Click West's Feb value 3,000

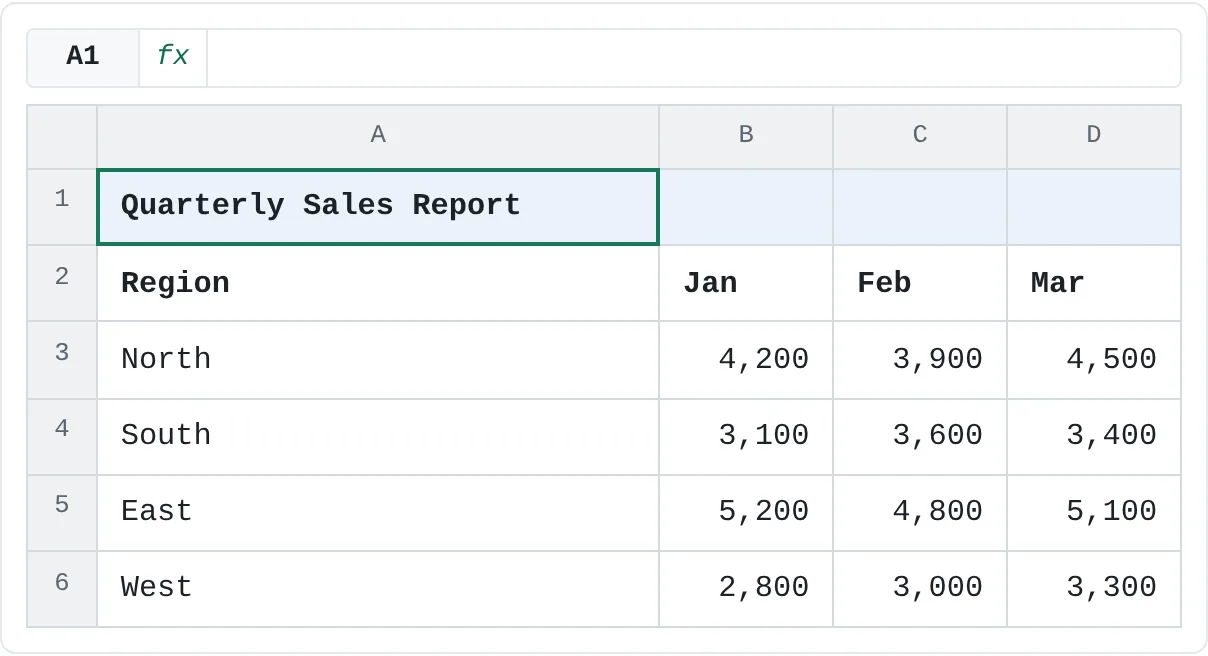[x=920, y=589]
